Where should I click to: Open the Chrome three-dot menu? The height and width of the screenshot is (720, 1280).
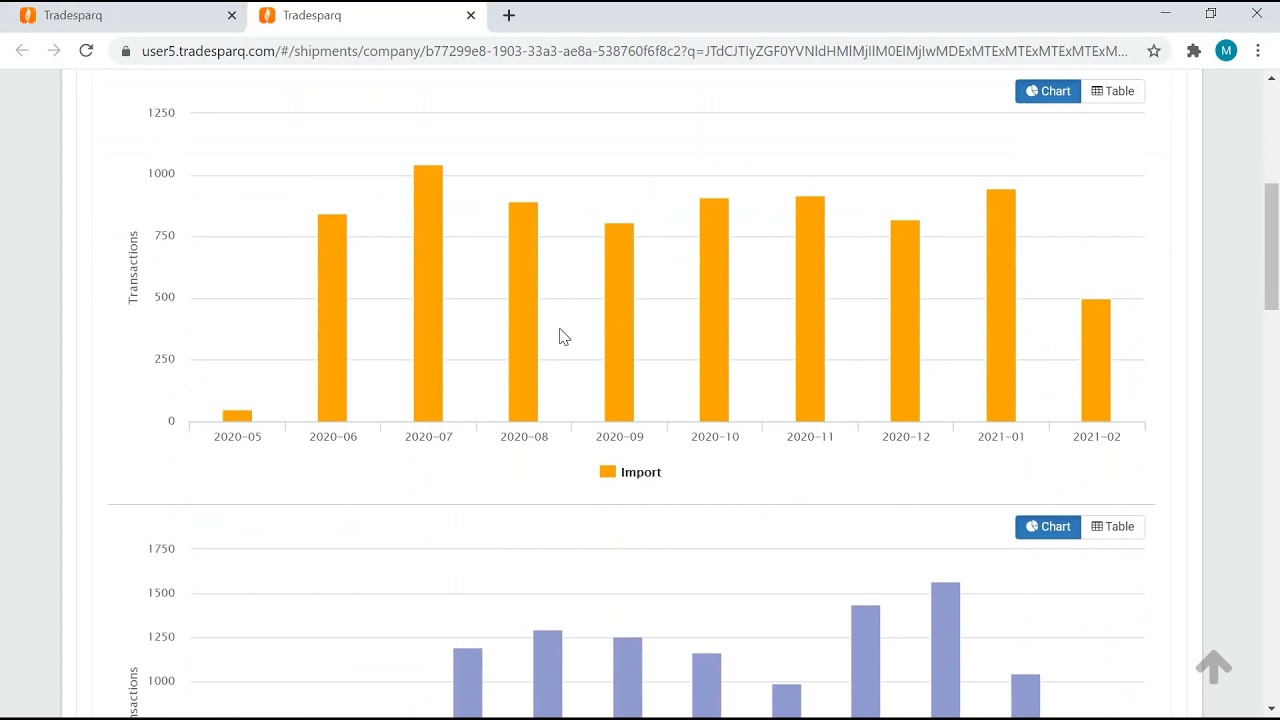pyautogui.click(x=1258, y=51)
